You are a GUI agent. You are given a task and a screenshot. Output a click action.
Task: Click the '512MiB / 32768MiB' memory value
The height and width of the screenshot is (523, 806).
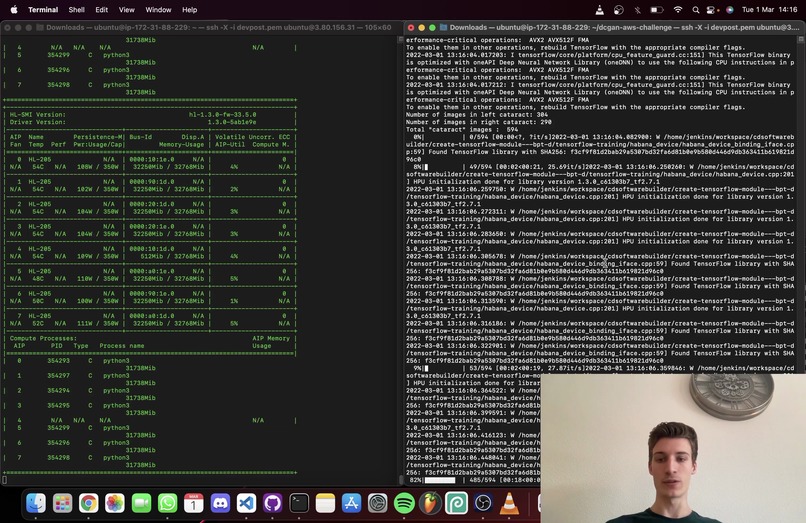click(172, 257)
